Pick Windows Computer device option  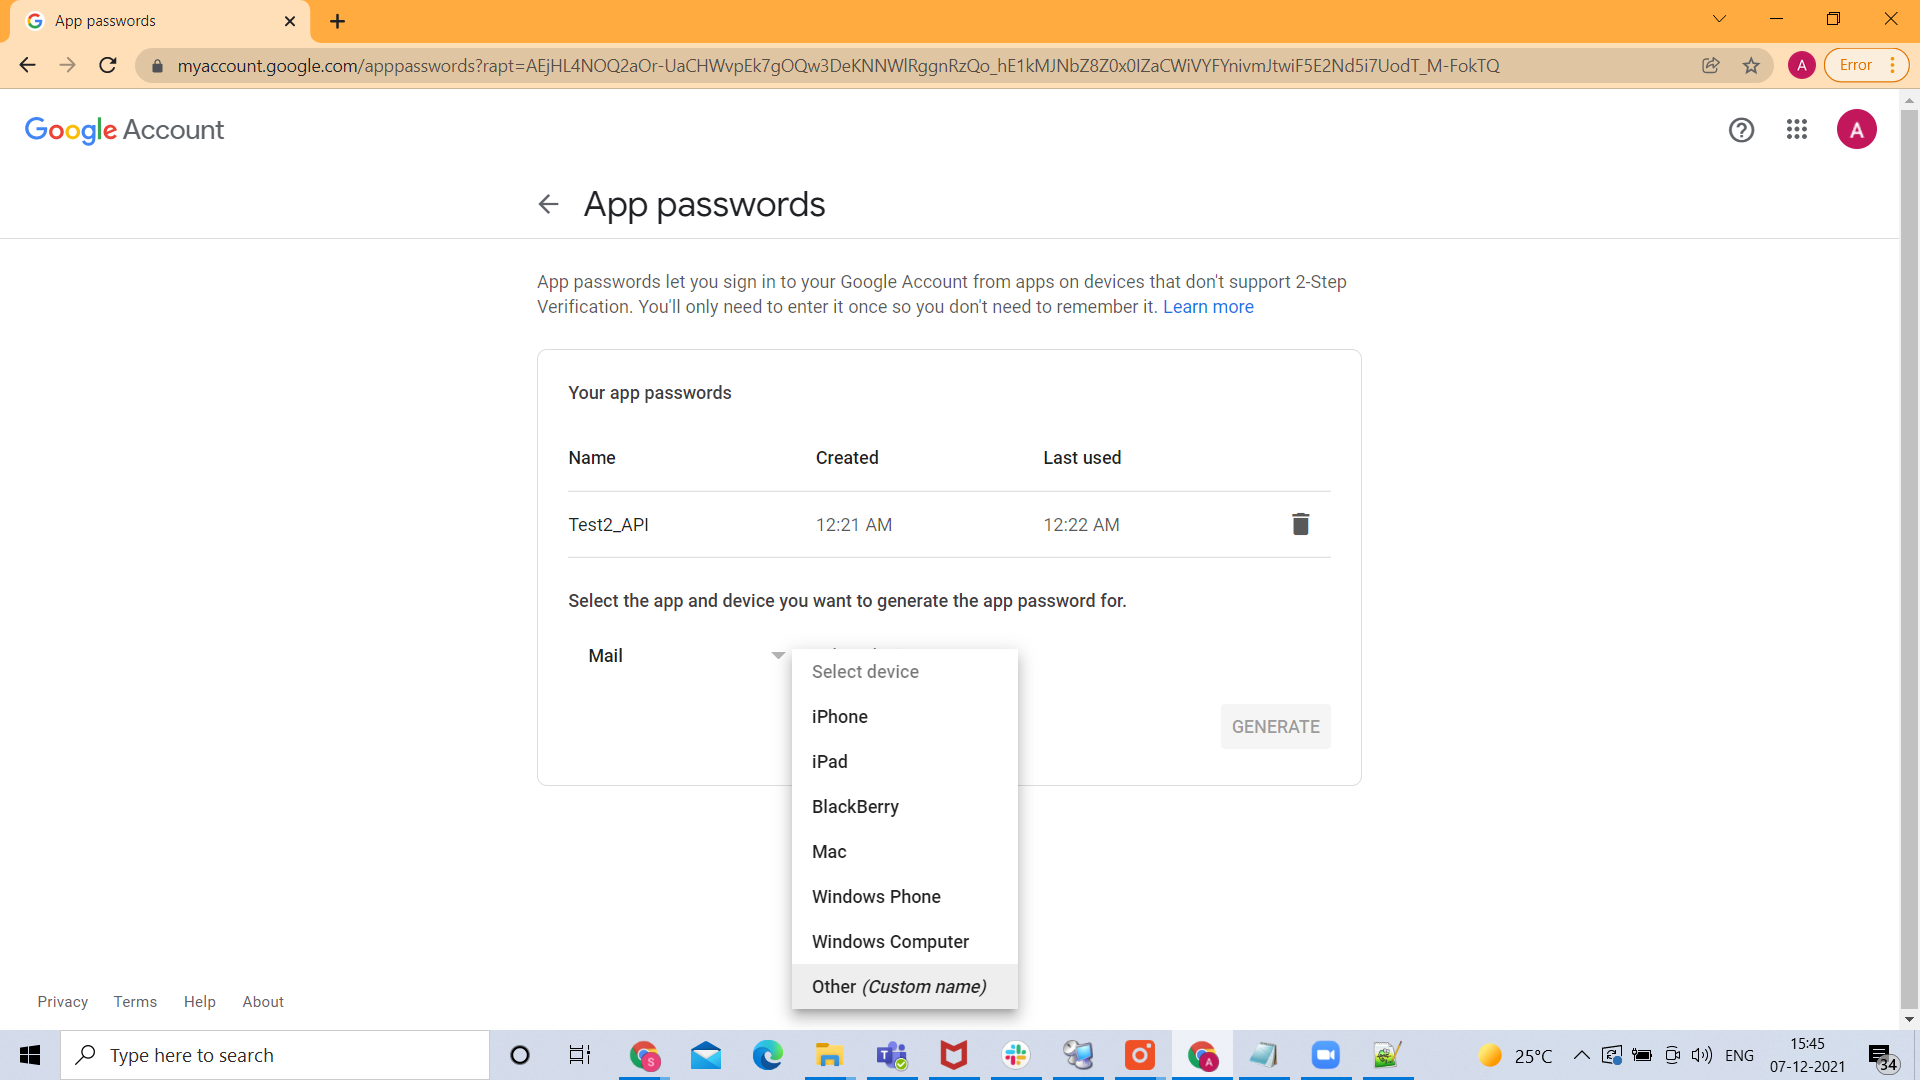[905, 942]
